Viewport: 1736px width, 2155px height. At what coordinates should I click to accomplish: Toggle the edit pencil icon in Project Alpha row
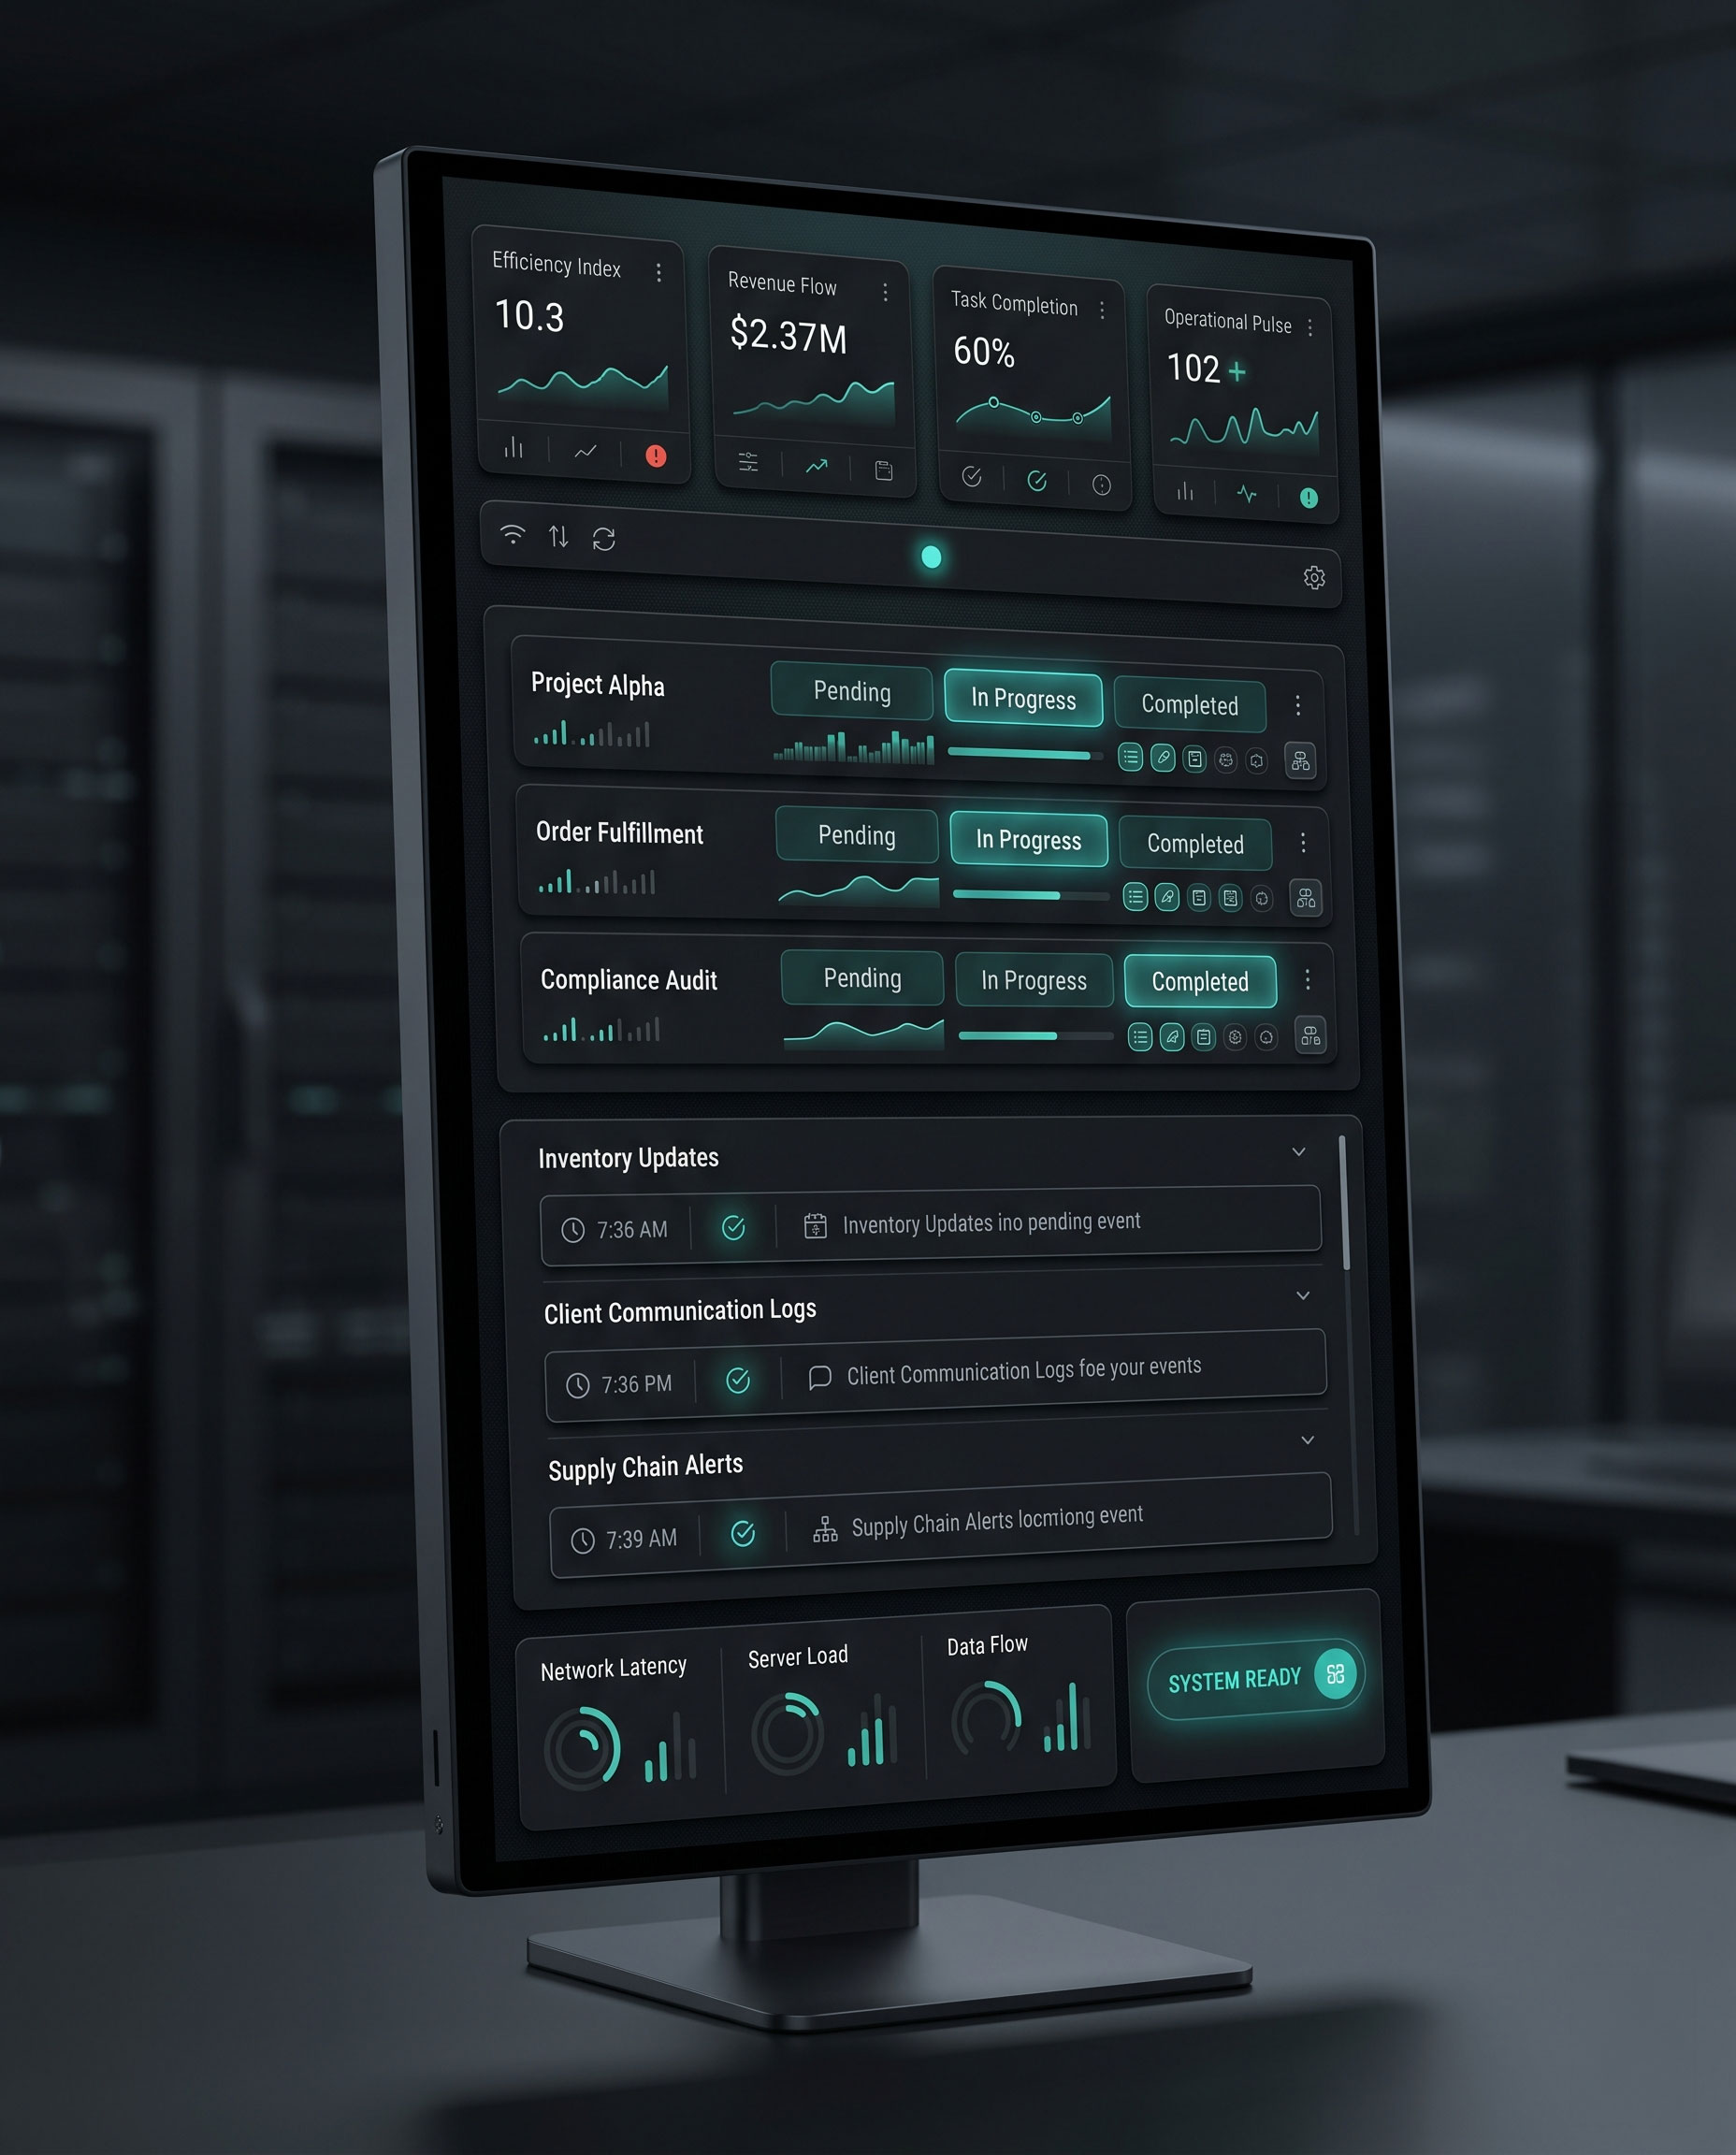(1163, 758)
